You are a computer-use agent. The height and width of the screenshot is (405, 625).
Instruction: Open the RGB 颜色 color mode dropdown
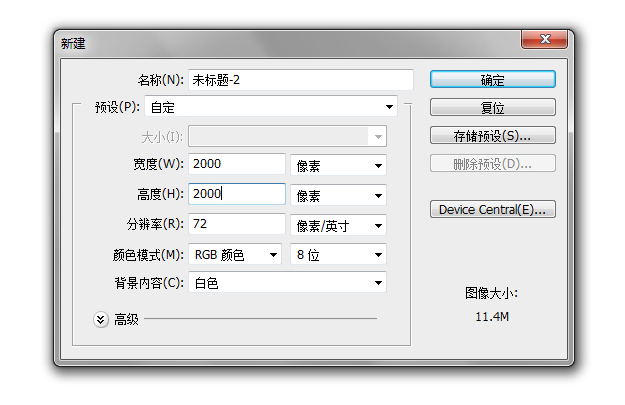pyautogui.click(x=235, y=254)
